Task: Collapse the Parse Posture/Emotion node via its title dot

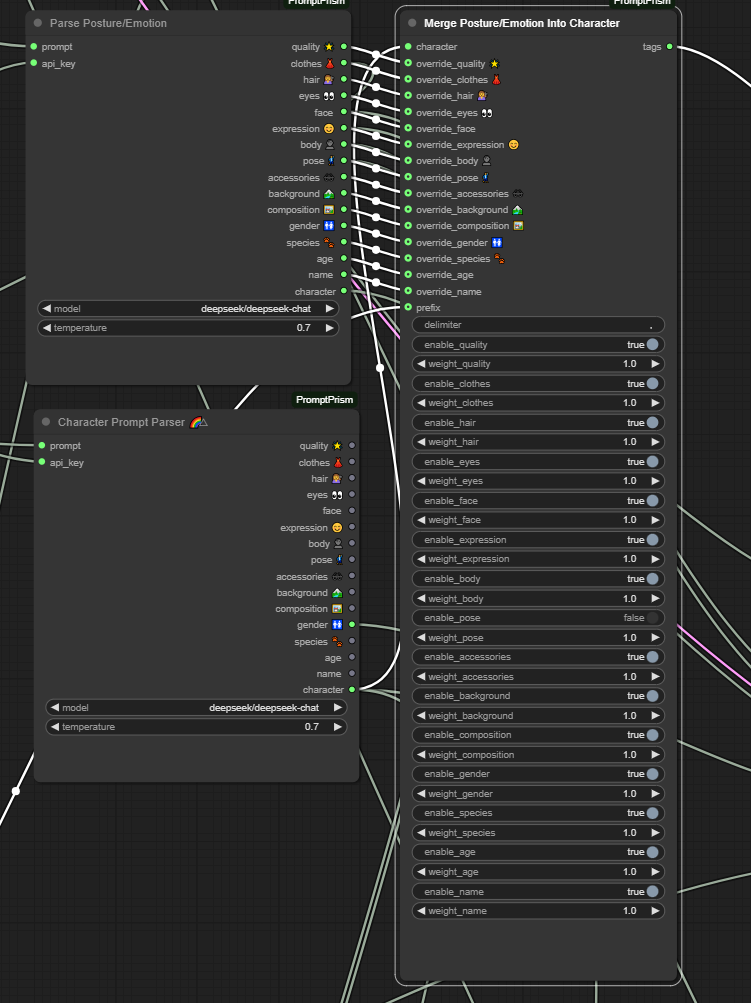Action: (38, 23)
